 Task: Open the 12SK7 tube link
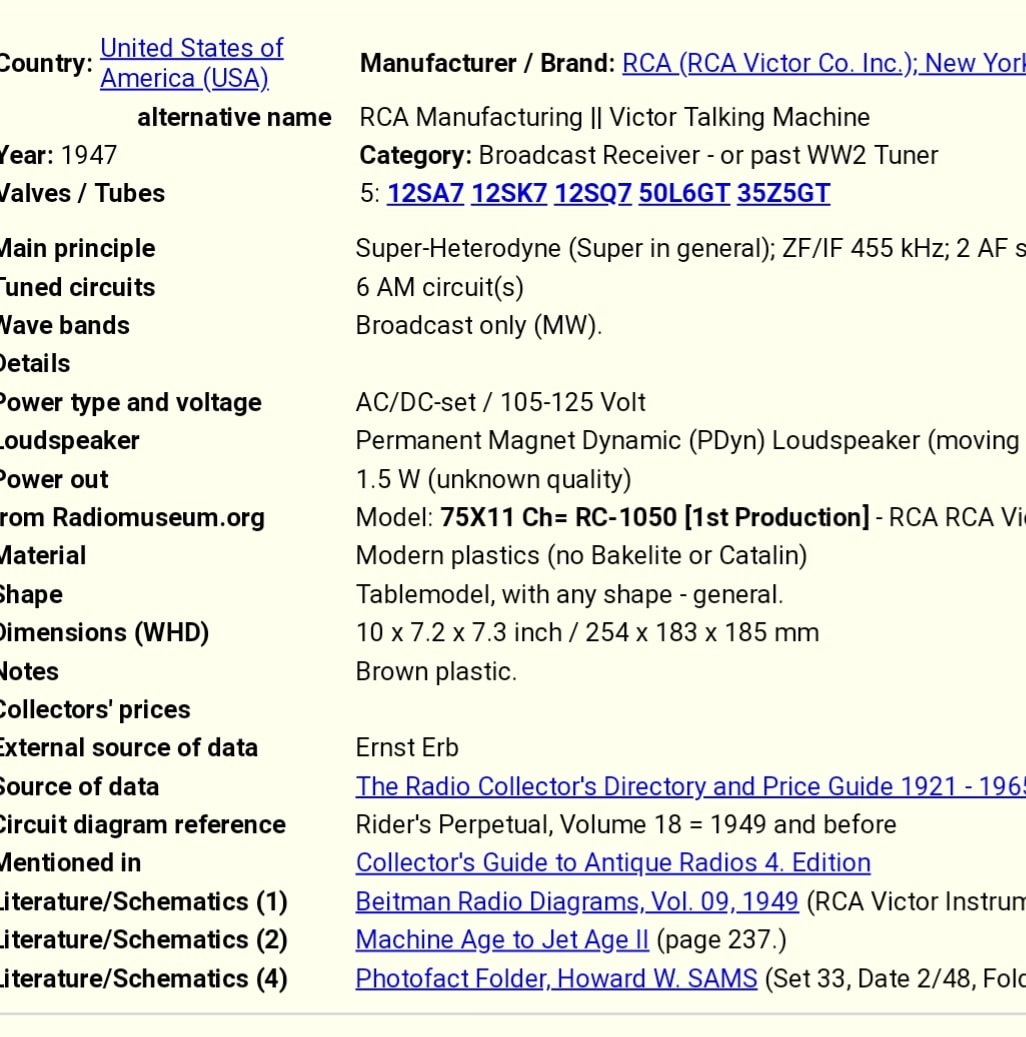(x=509, y=193)
